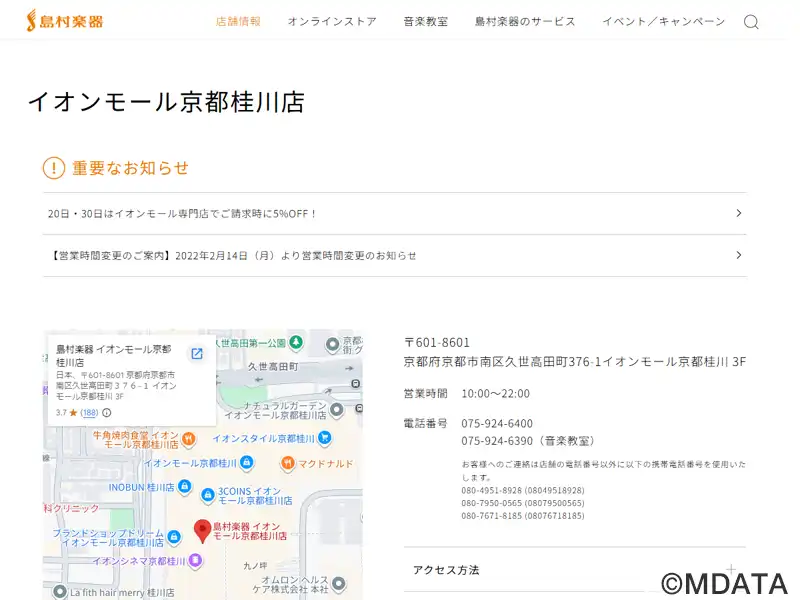The height and width of the screenshot is (600, 800).
Task: Expand the 営業時間変更のご案内 notice
Action: [x=394, y=255]
